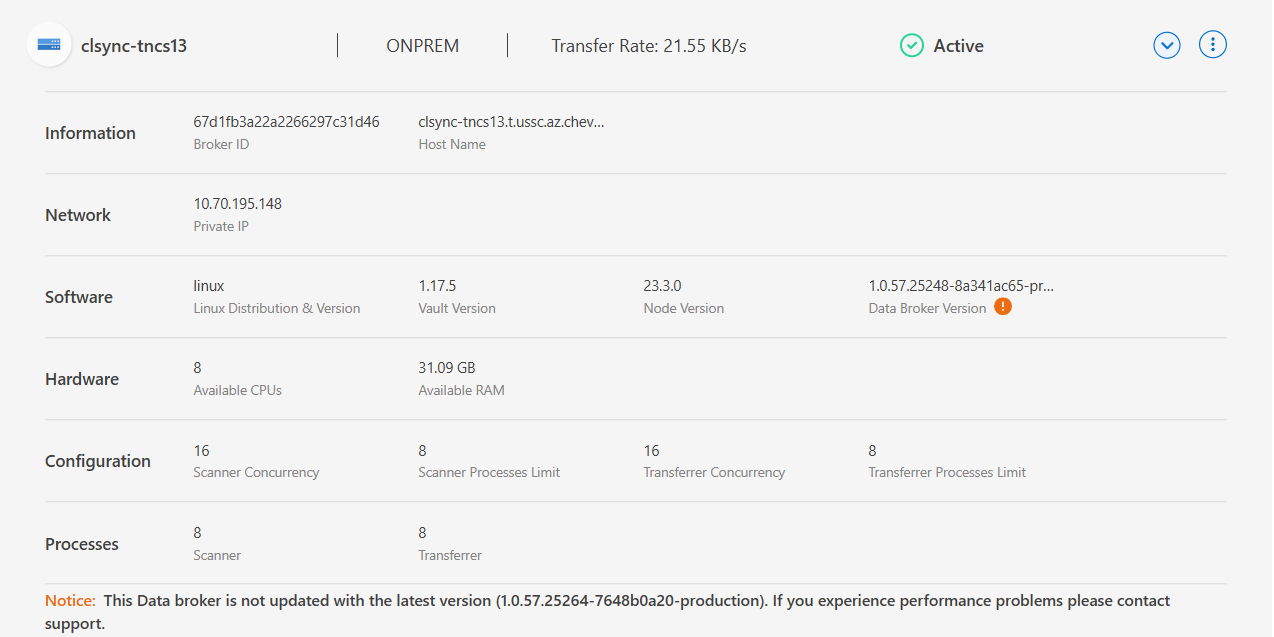This screenshot has width=1274, height=637.
Task: Click the truncated Host Name to reveal full value
Action: pyautogui.click(x=511, y=120)
